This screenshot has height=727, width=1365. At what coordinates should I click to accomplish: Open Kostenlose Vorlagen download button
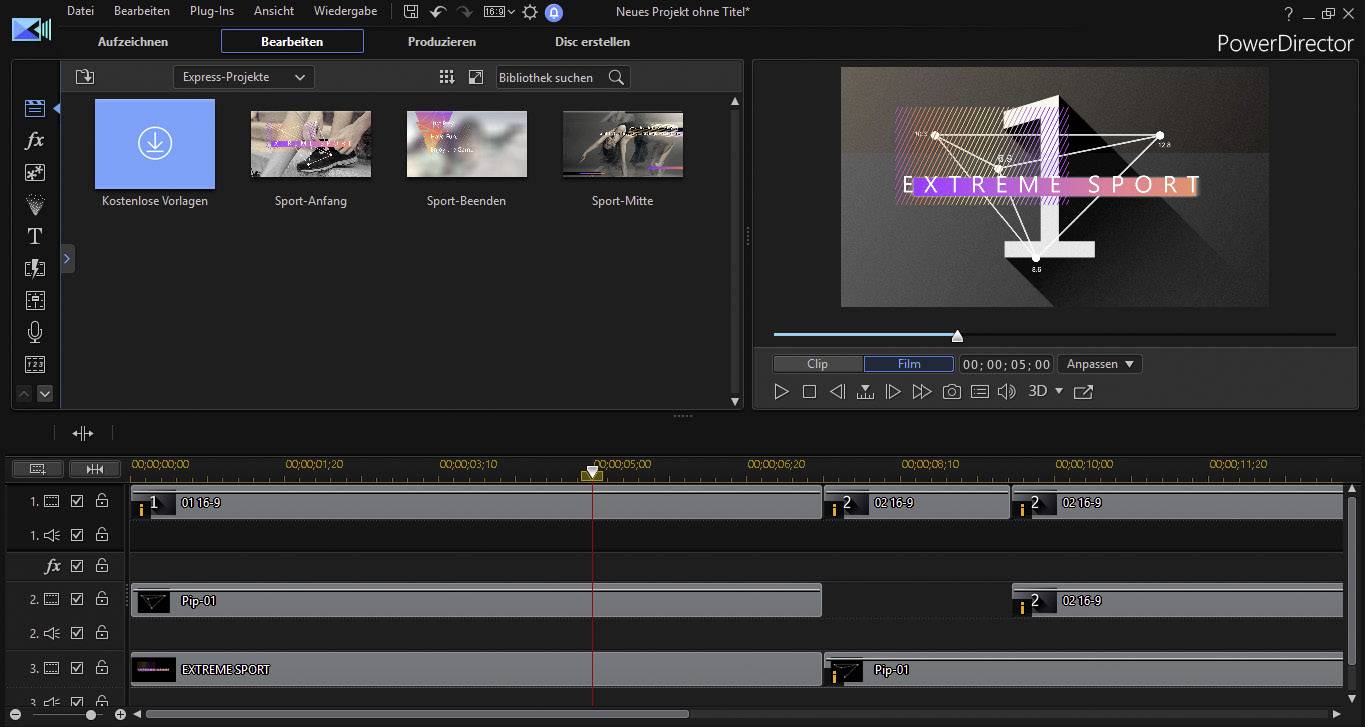(154, 143)
